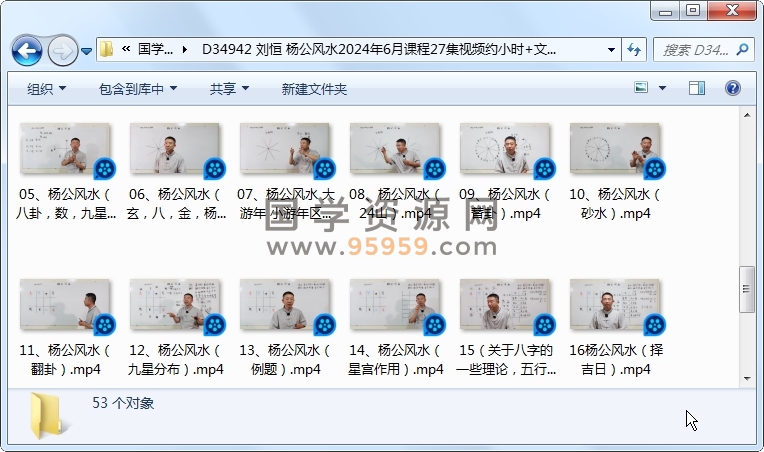Click the search magnifier icon
Viewport: 764px width, 452px height.
[x=742, y=49]
